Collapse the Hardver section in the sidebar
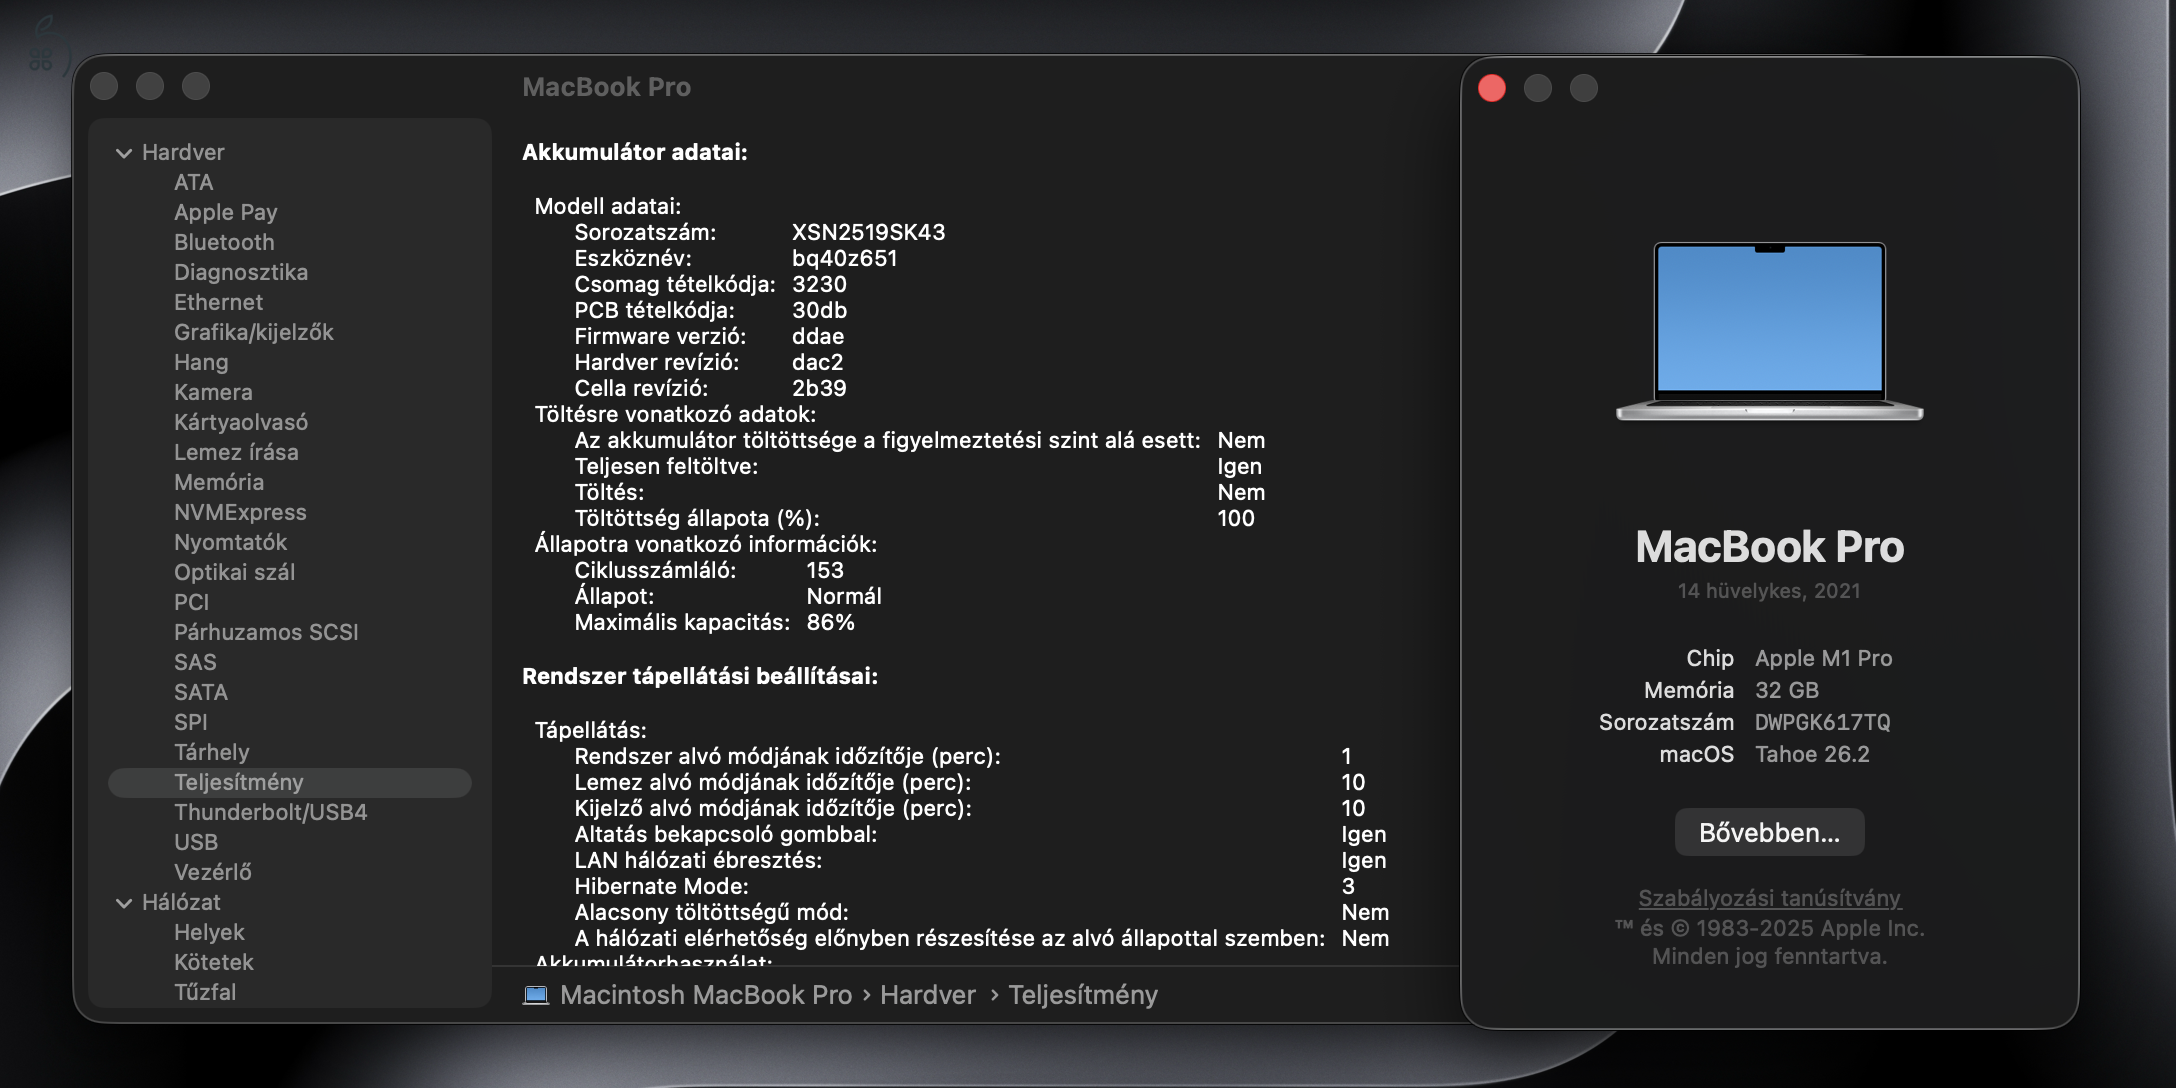Viewport: 2176px width, 1088px height. tap(124, 152)
